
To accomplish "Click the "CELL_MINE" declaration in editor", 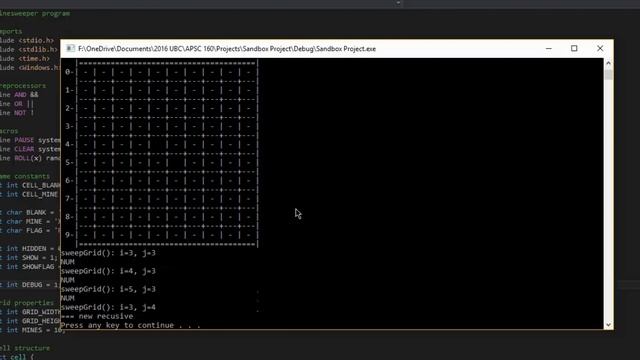I will coord(30,194).
